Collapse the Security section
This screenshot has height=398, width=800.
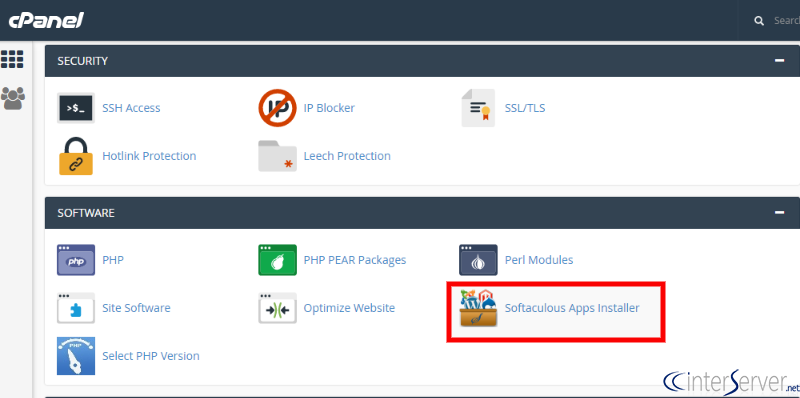[x=779, y=61]
